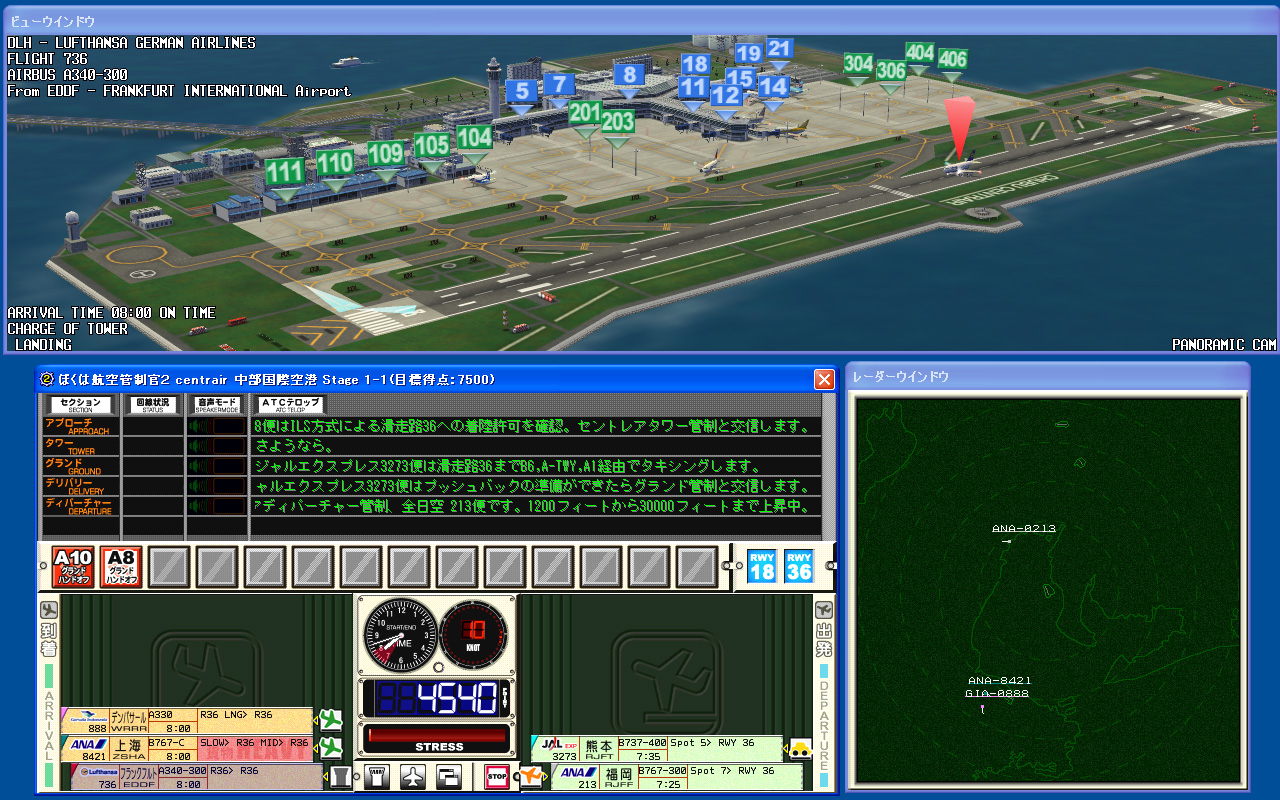The height and width of the screenshot is (800, 1280).
Task: Toggle speaker mode for the Ground section
Action: tap(216, 466)
